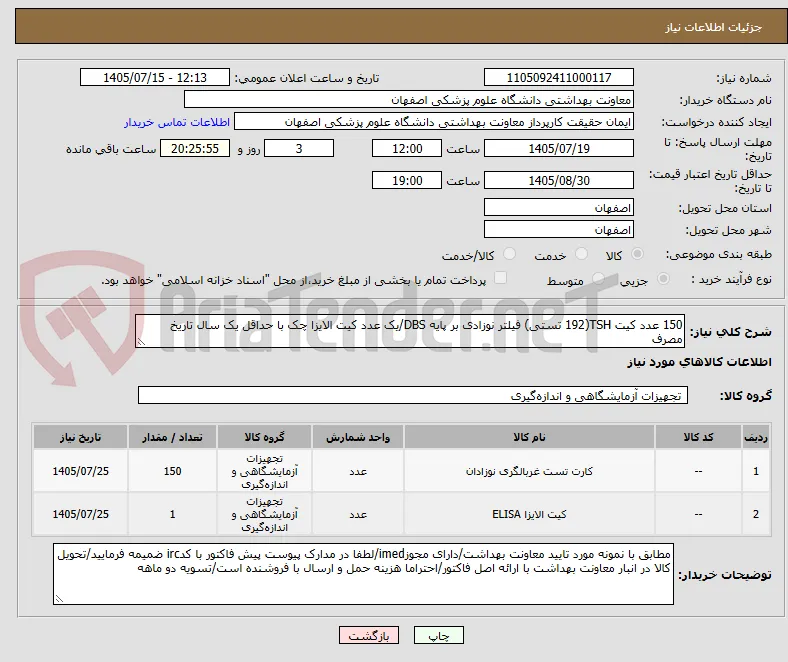Select the کالا/خدمت radio button
The height and width of the screenshot is (662, 788).
point(510,254)
